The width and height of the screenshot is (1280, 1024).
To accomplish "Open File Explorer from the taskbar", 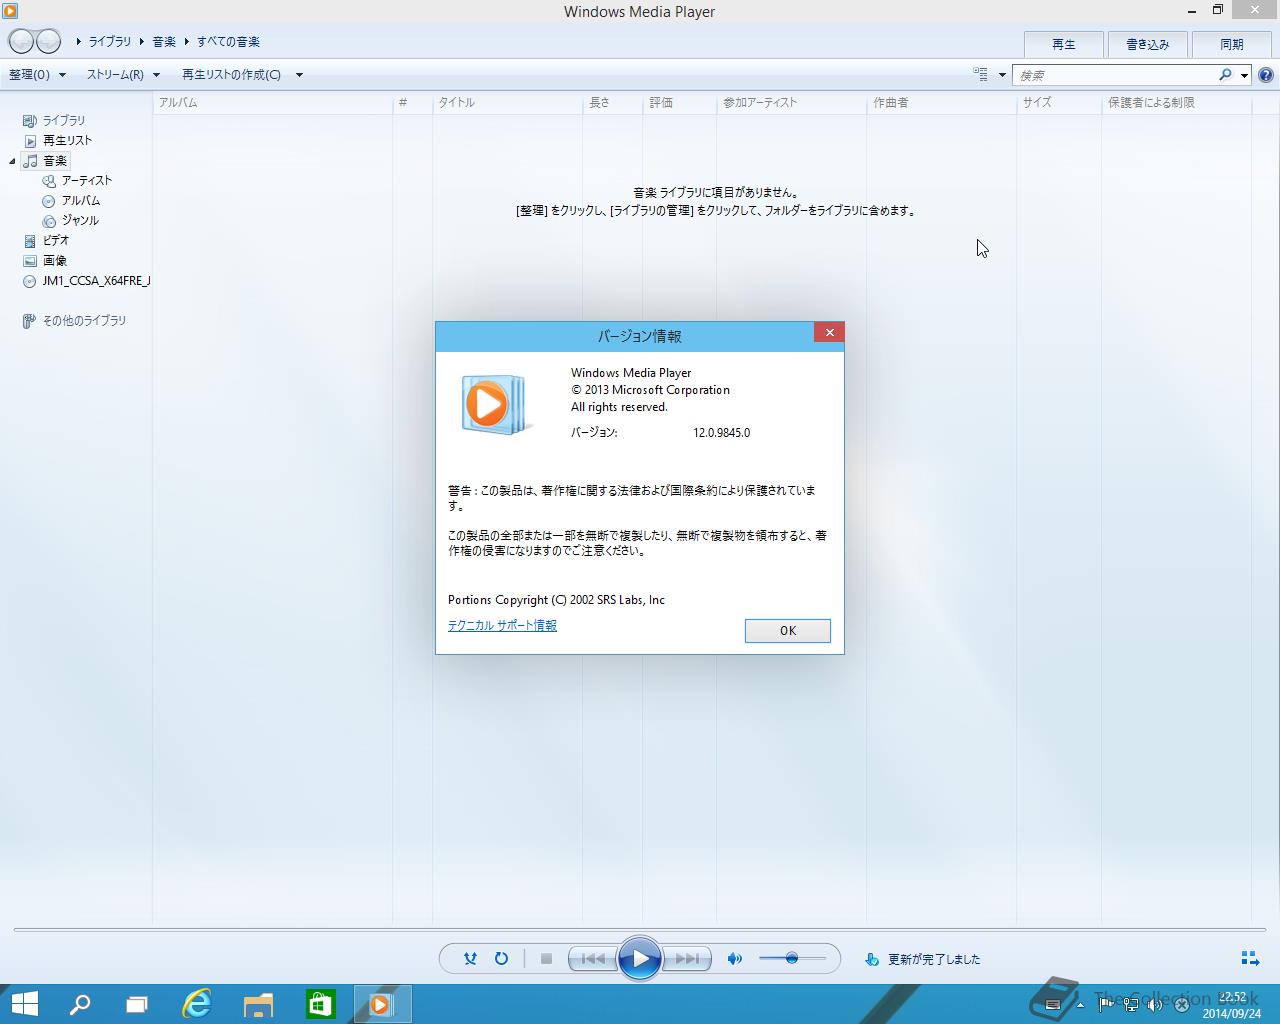I will click(x=258, y=1004).
